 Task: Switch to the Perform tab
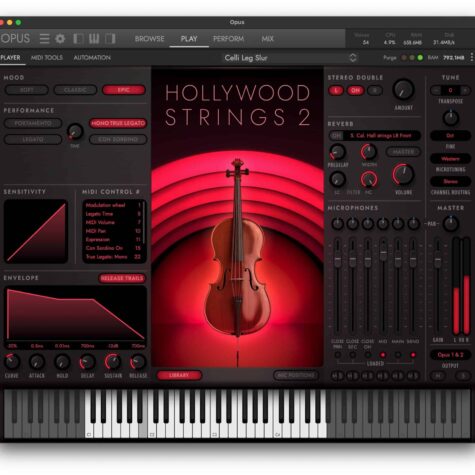click(x=229, y=39)
